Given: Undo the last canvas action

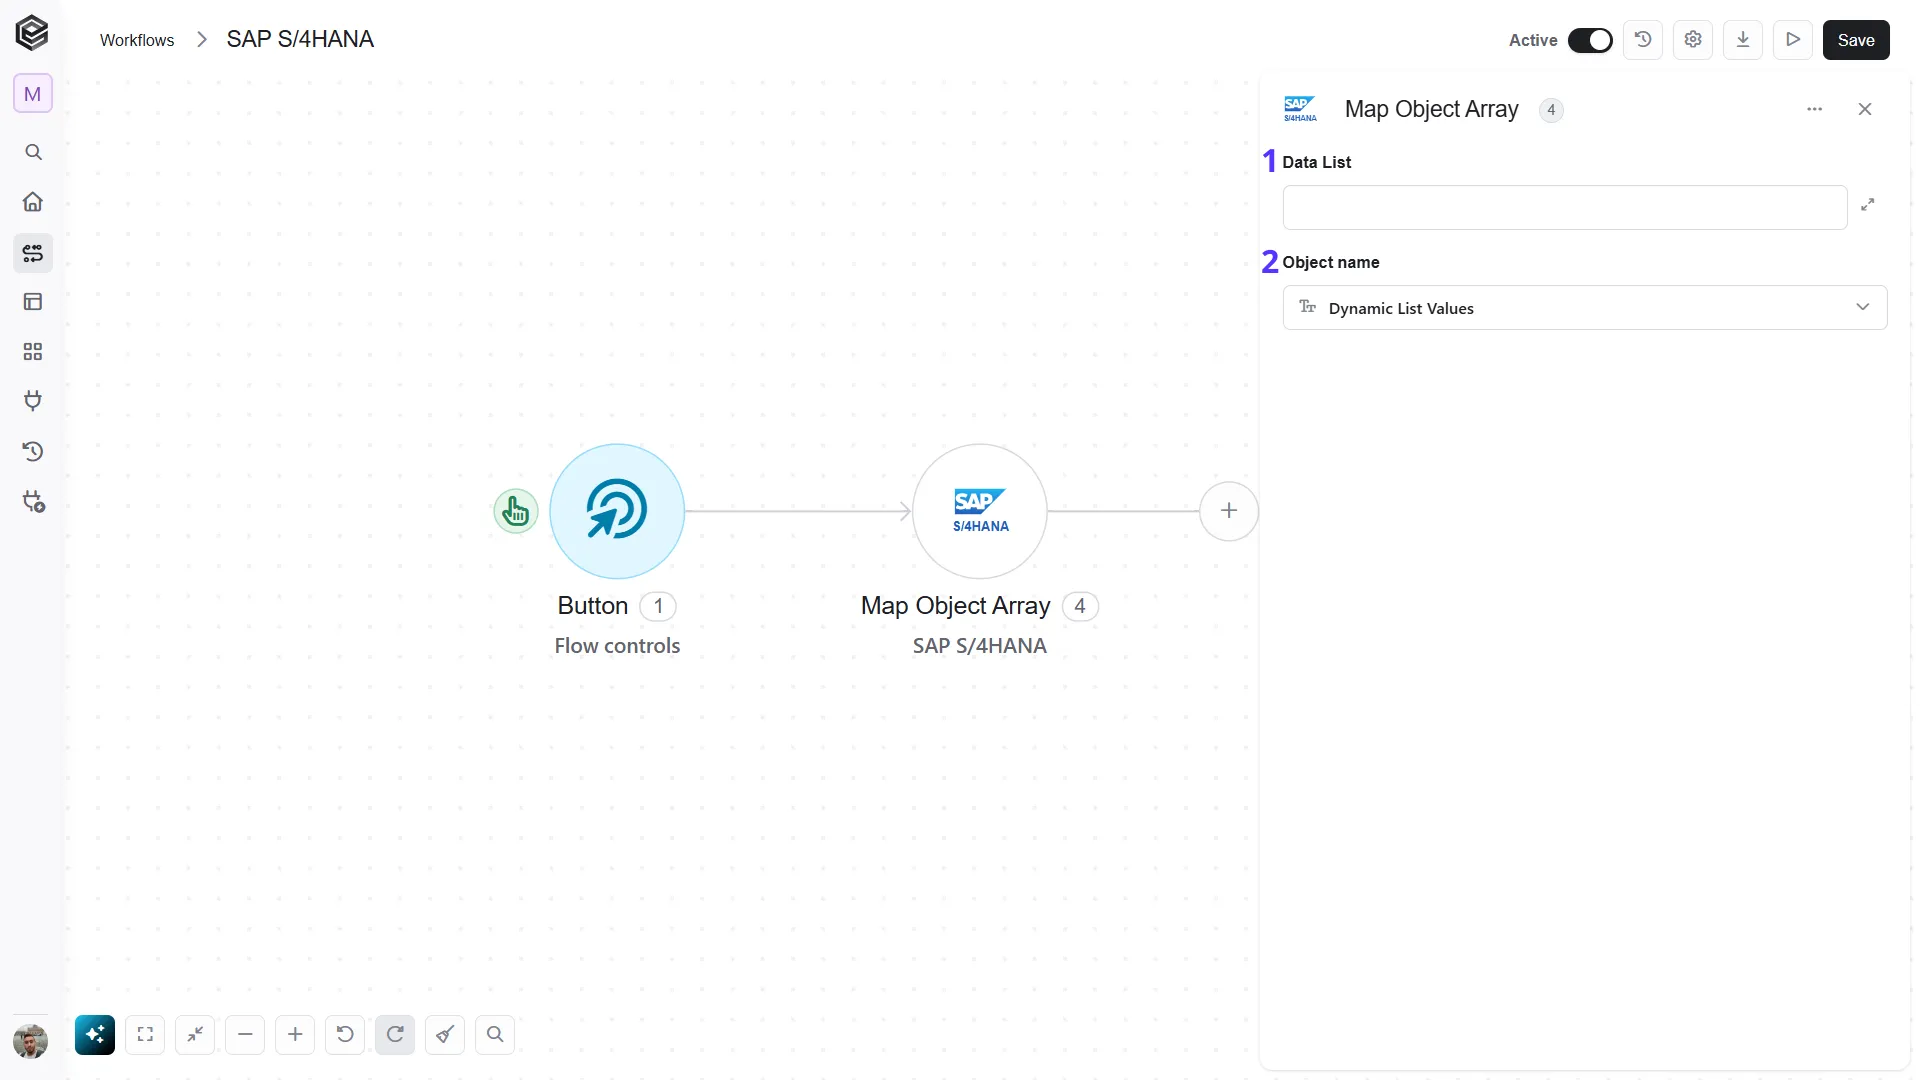Looking at the screenshot, I should coord(345,1035).
